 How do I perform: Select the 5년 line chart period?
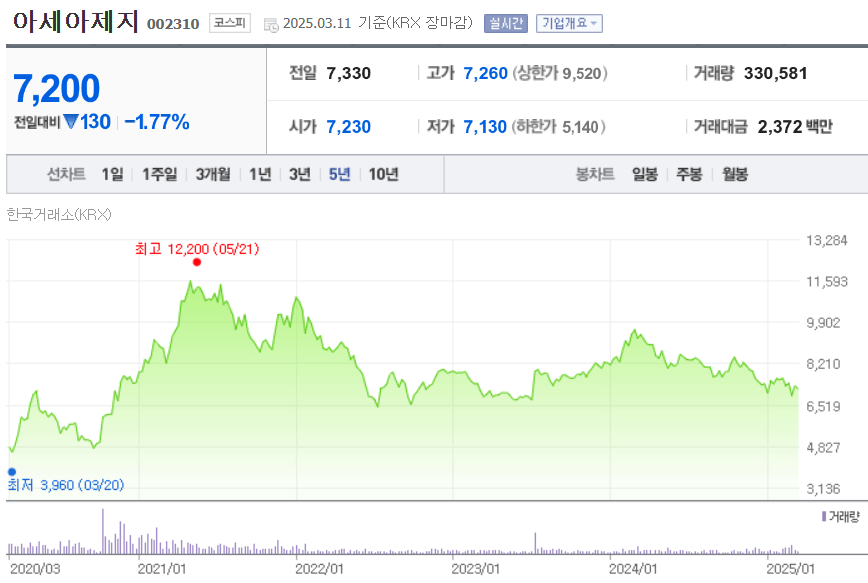coord(339,174)
